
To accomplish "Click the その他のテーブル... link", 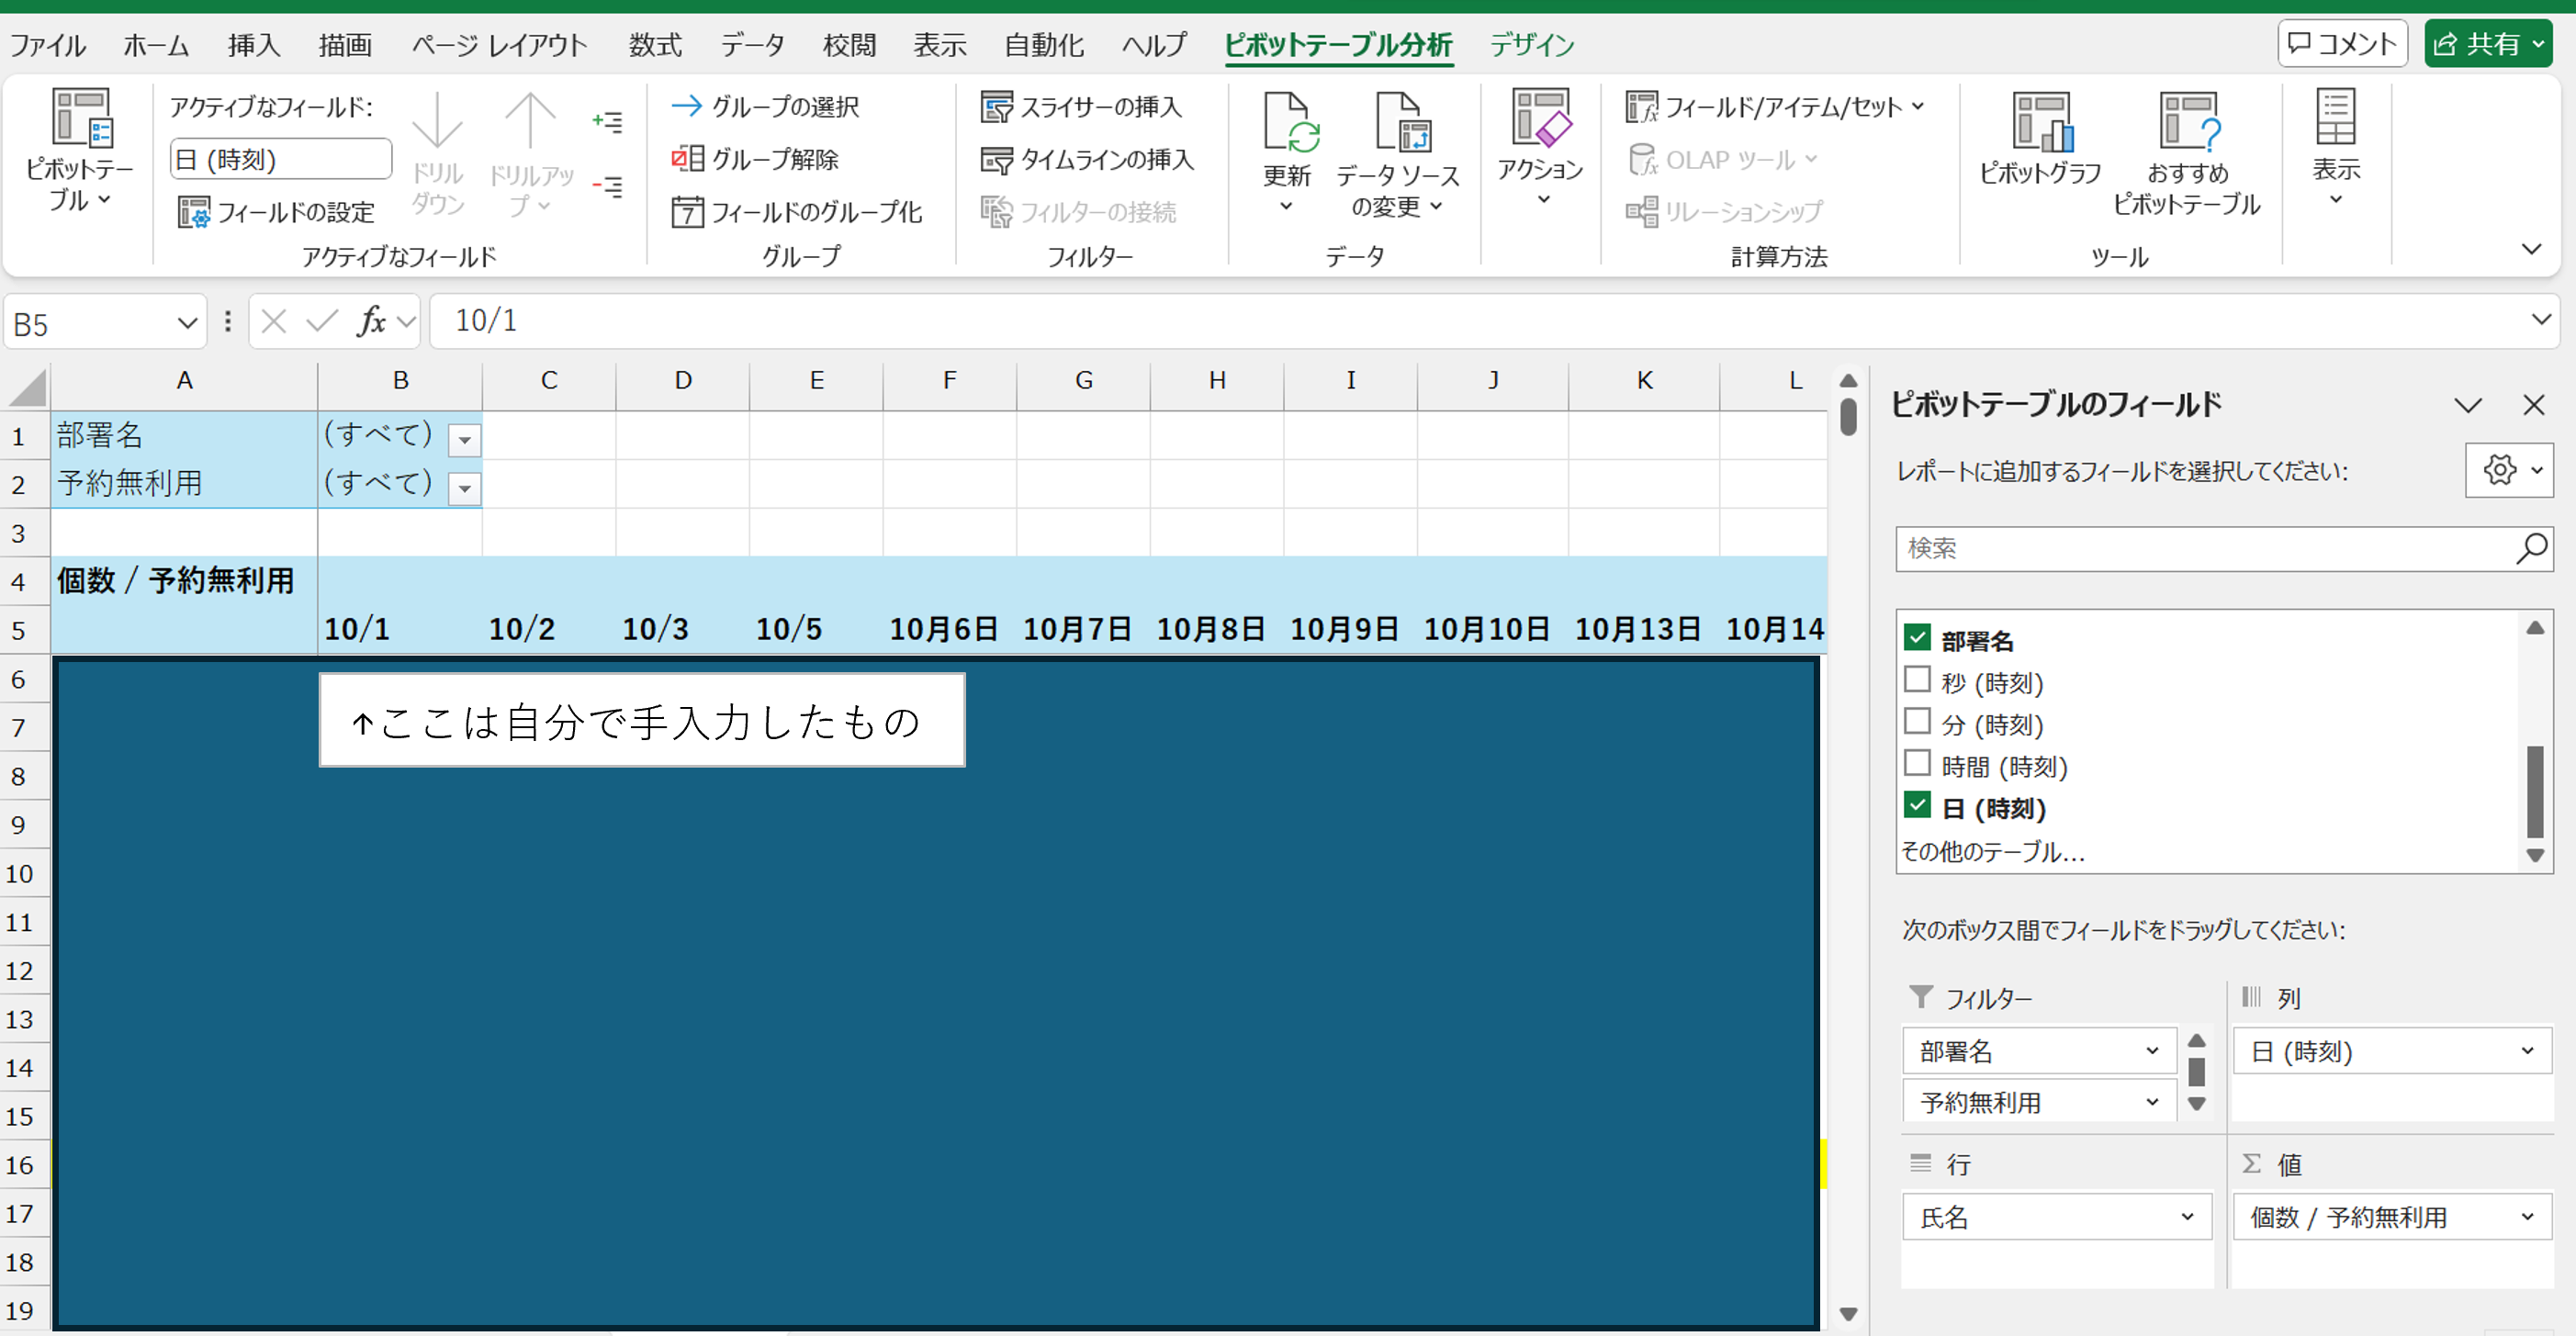I will (x=1992, y=852).
